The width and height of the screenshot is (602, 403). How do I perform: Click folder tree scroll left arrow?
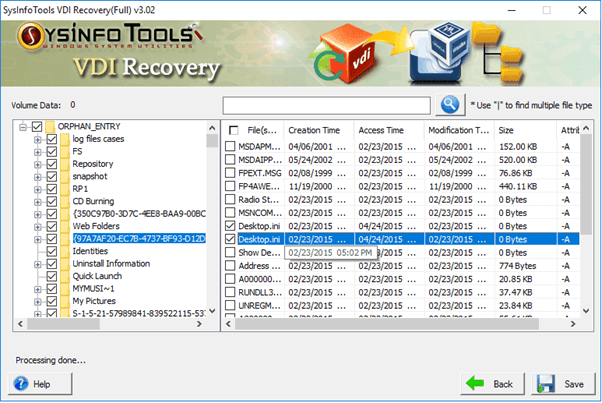[20, 324]
